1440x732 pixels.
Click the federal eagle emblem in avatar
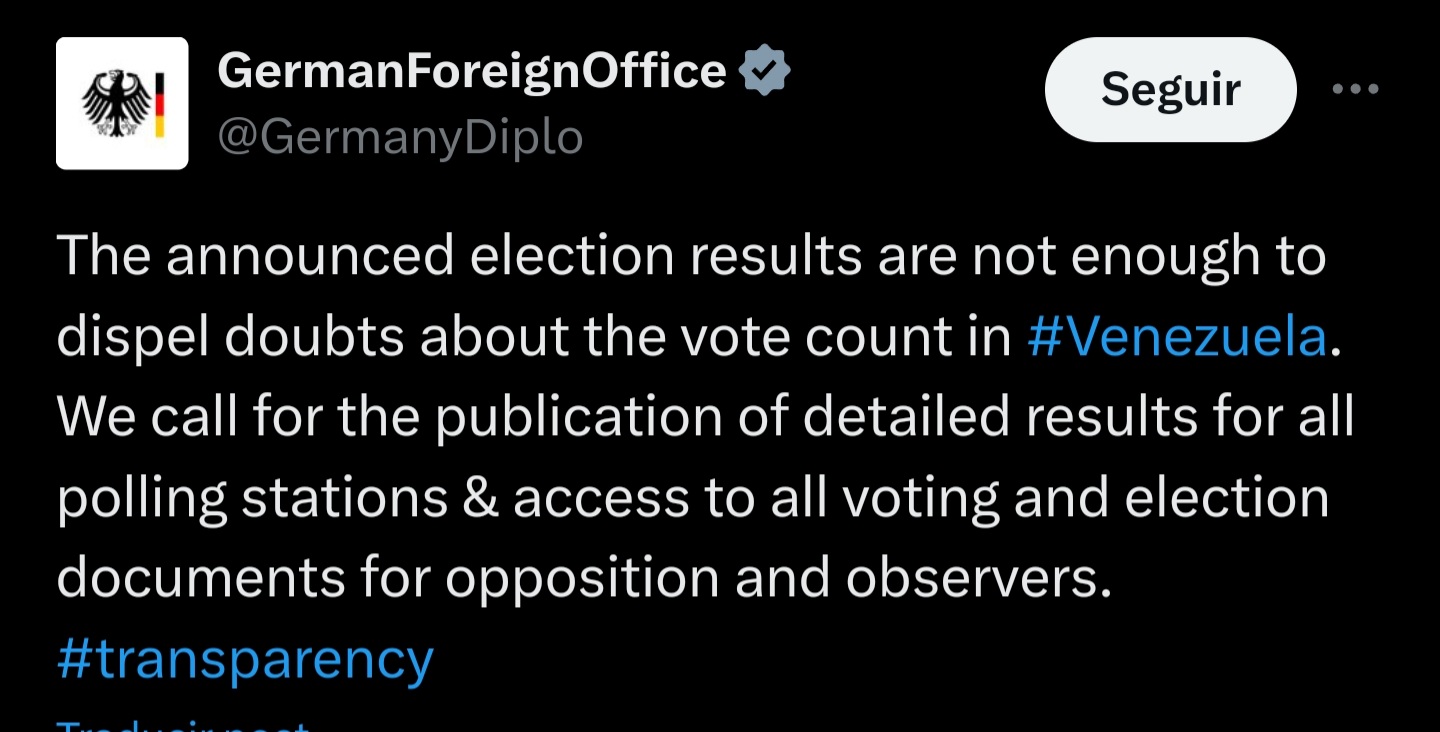pyautogui.click(x=114, y=102)
